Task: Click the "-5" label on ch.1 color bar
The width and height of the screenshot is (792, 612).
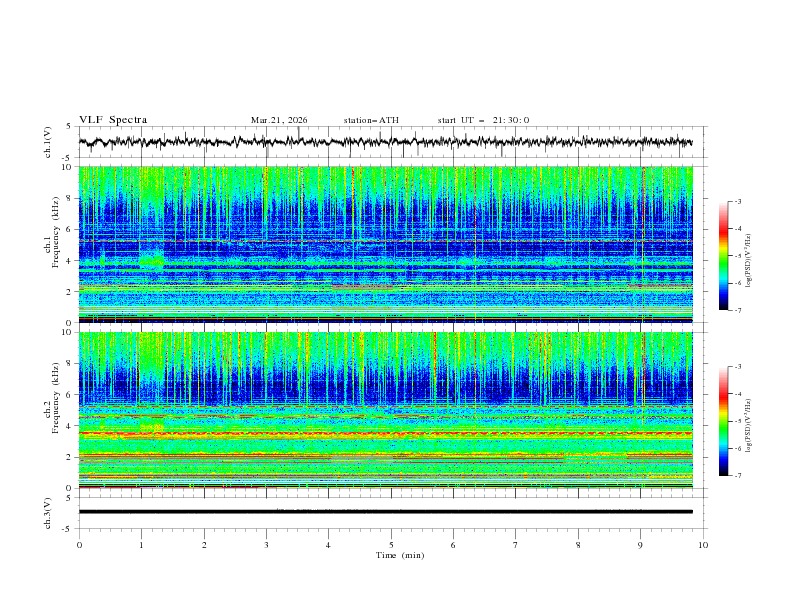Action: tap(737, 256)
